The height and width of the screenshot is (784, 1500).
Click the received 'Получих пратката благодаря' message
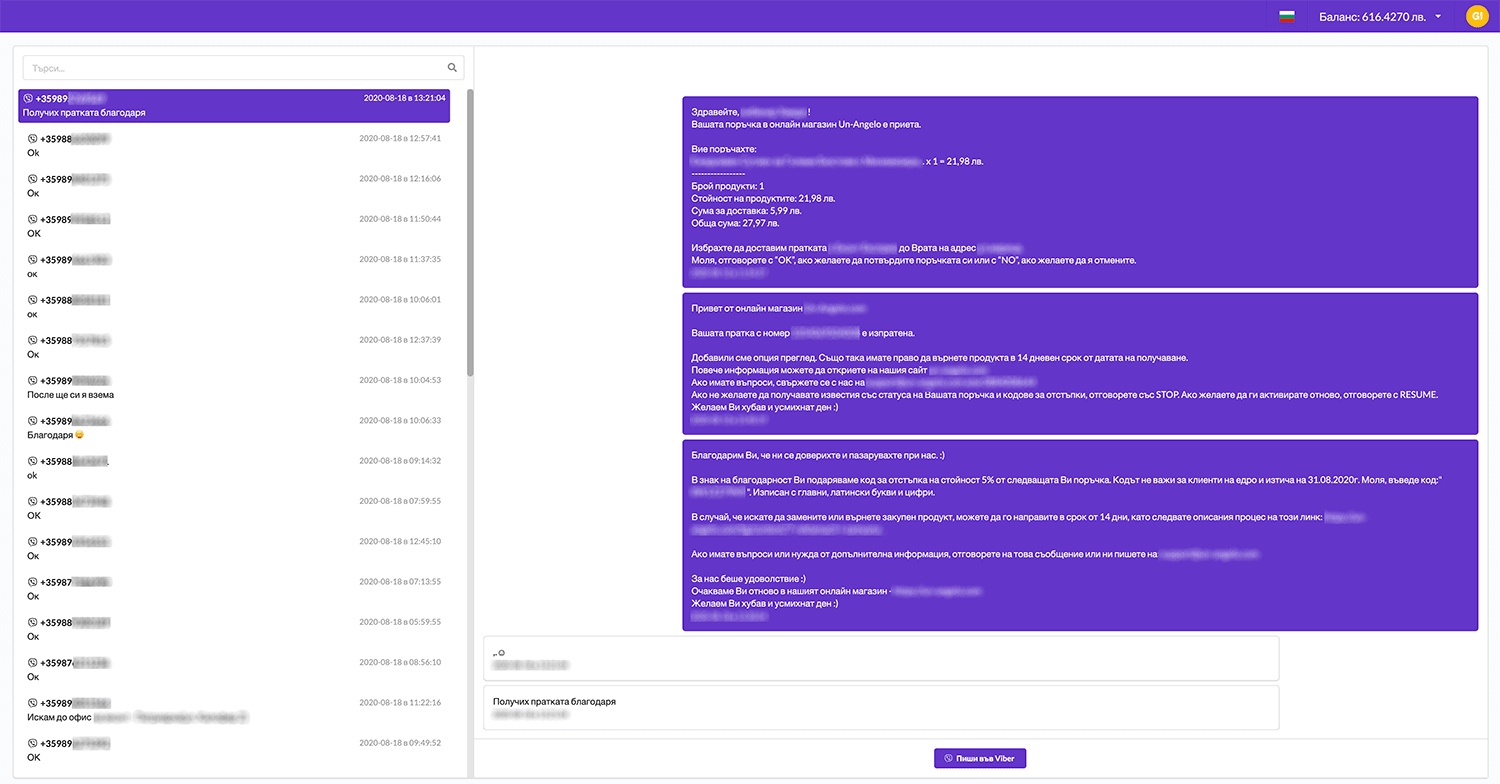pos(881,707)
